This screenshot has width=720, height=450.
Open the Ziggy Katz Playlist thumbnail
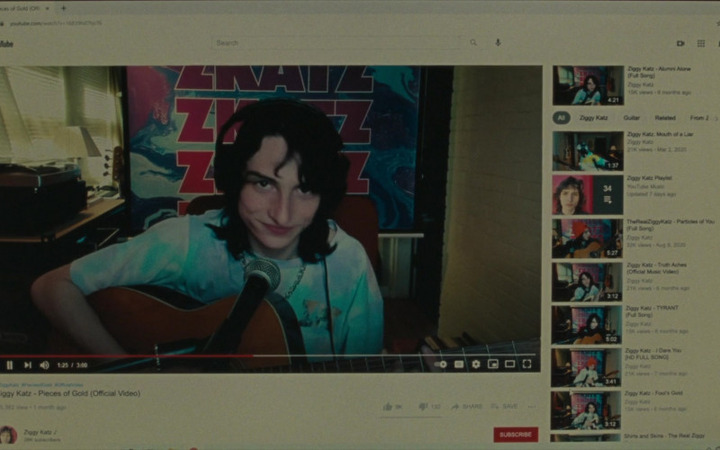[588, 195]
